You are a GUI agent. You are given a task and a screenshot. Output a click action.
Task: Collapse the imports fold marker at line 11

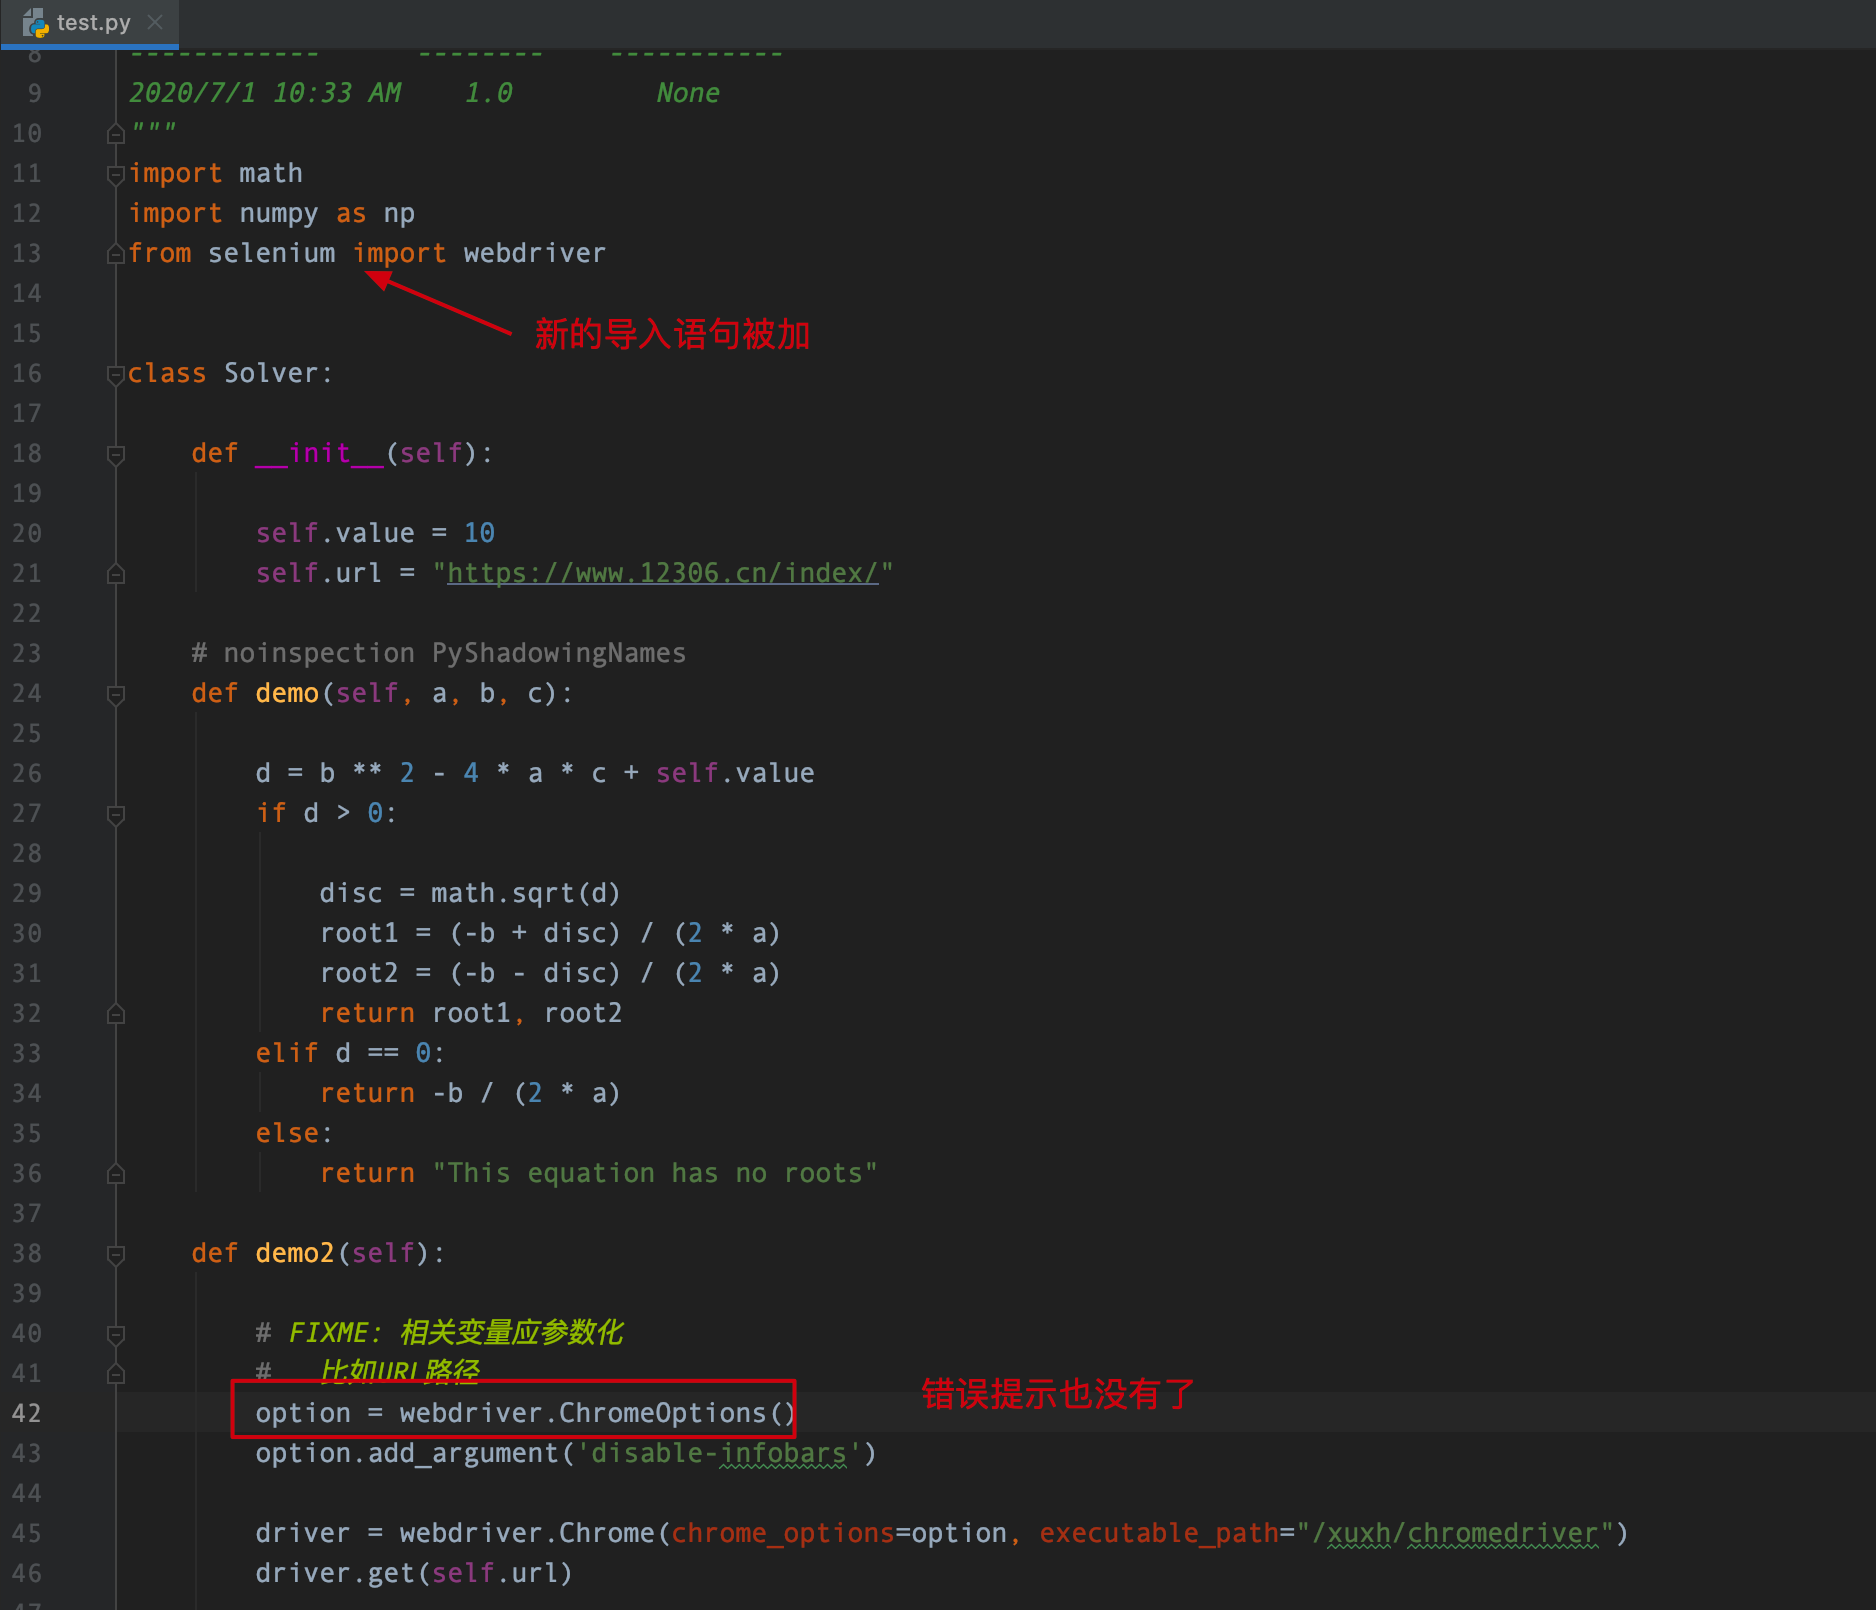[x=116, y=174]
